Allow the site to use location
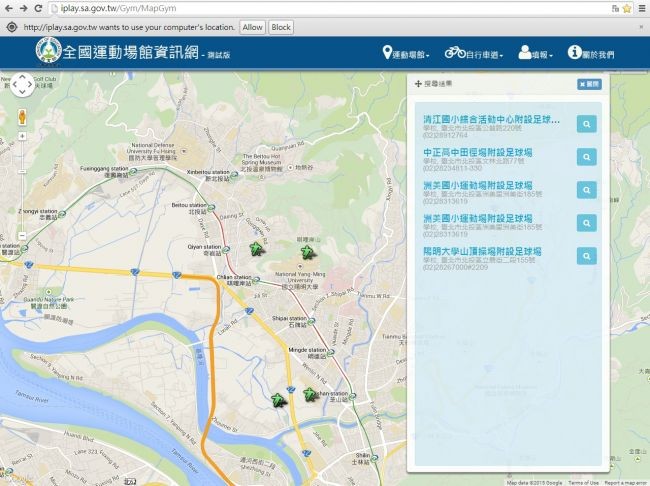This screenshot has width=650, height=486. 252,27
